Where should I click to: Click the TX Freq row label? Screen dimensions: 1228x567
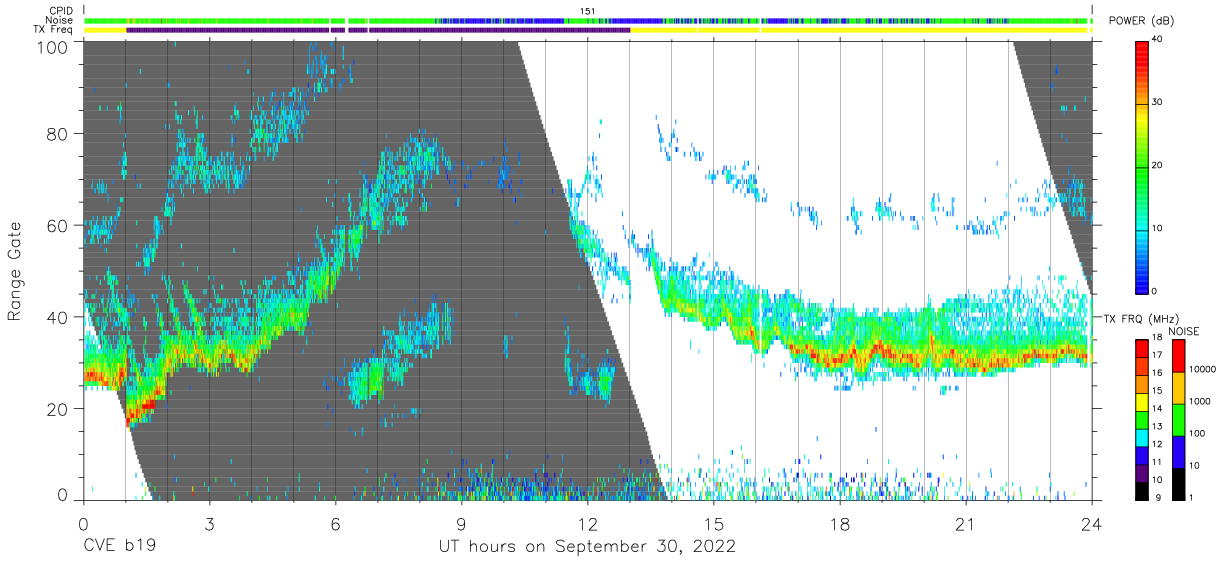coord(54,30)
